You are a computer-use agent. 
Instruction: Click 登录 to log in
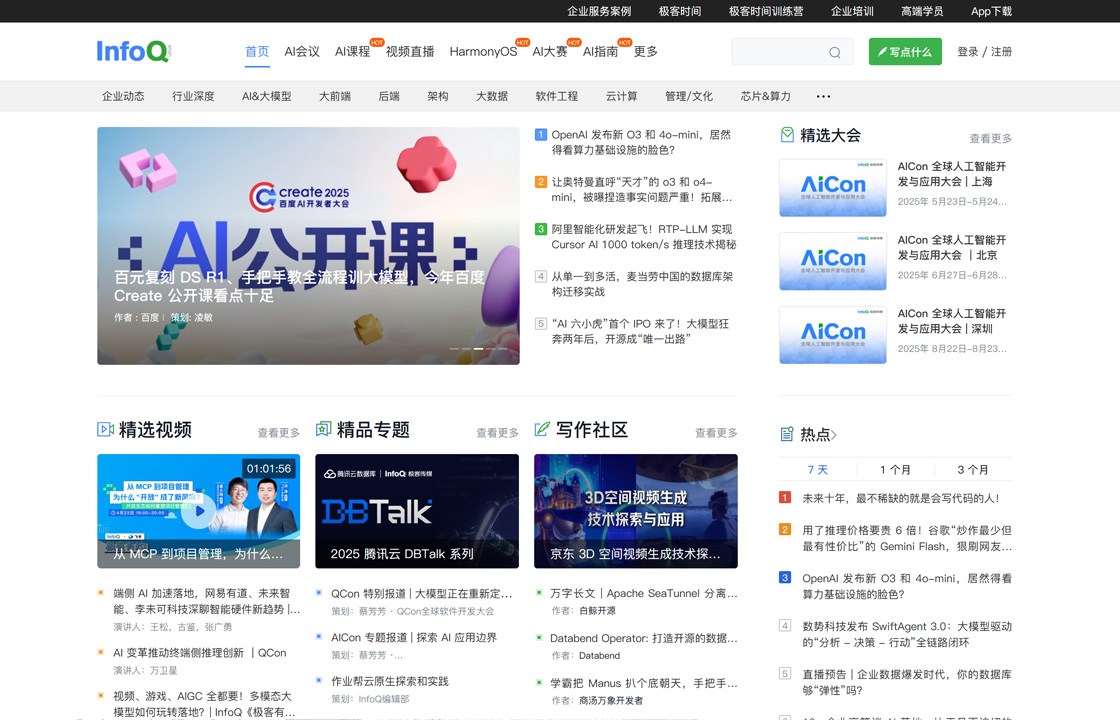(967, 51)
